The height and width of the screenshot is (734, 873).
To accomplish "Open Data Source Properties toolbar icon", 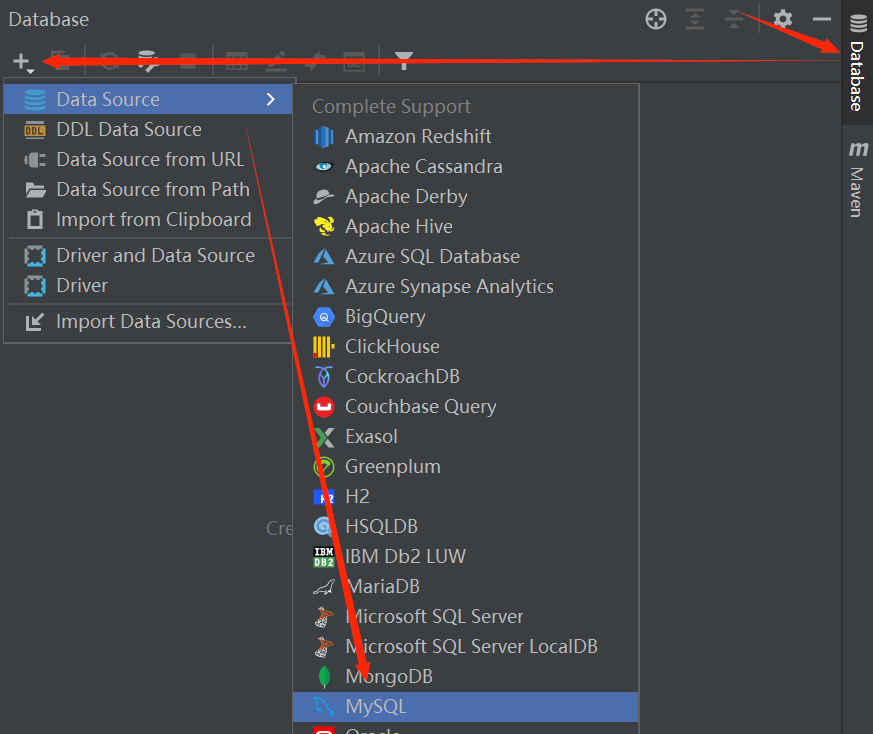I will coord(148,61).
